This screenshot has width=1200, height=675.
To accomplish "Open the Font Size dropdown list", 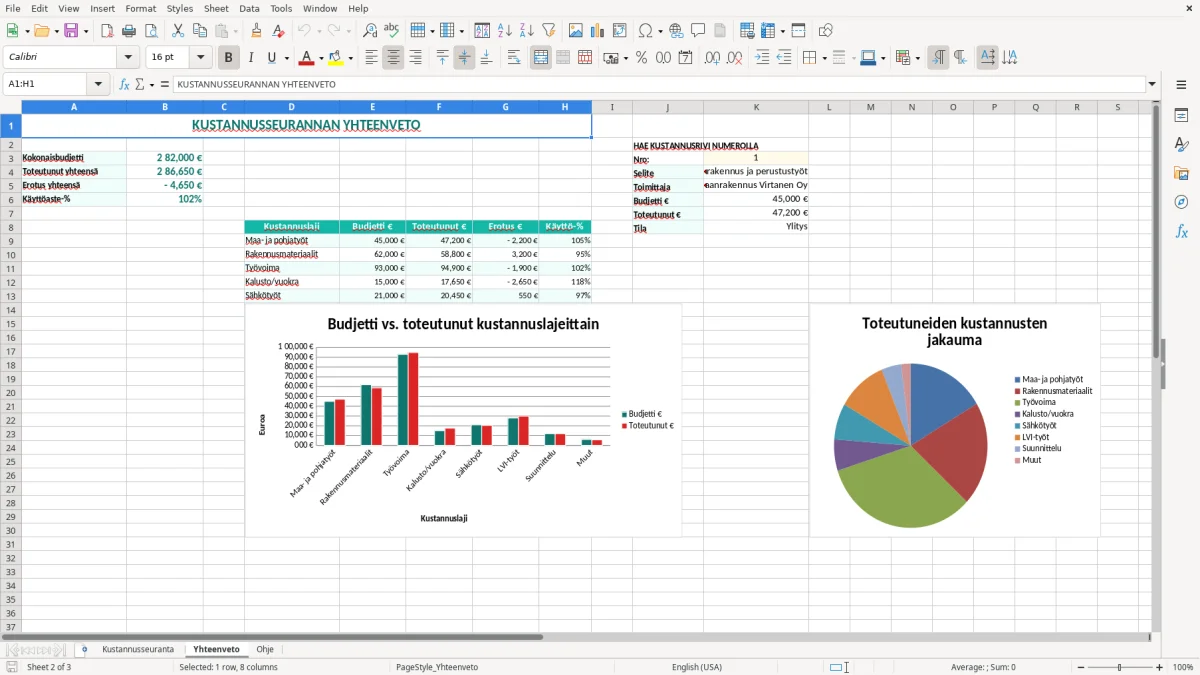I will click(x=200, y=58).
